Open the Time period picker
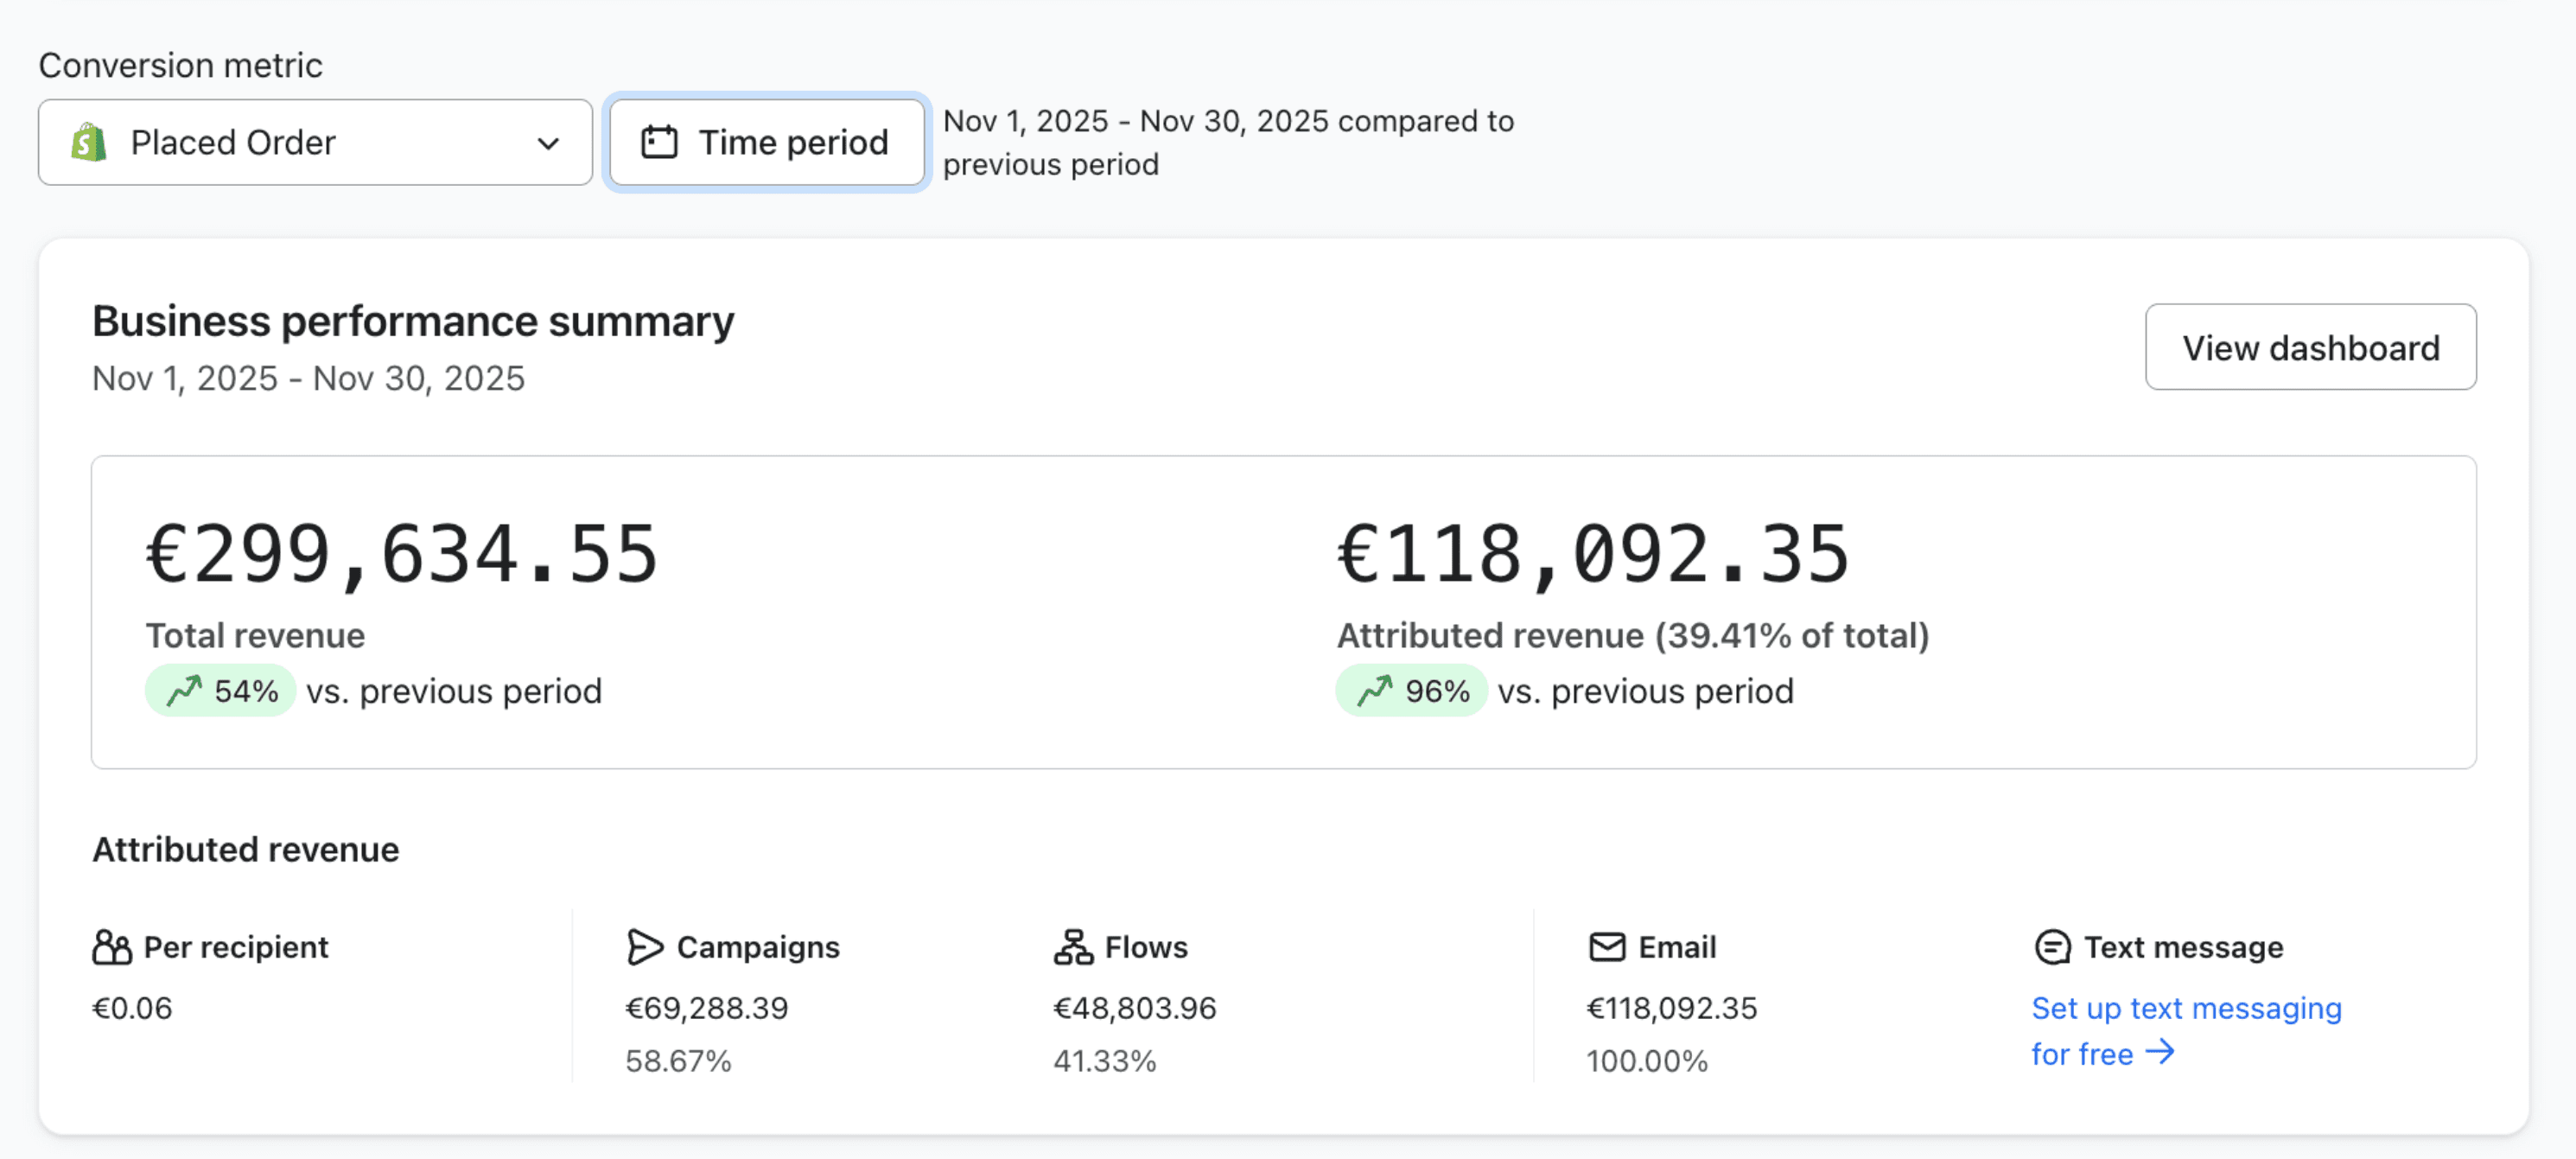This screenshot has height=1159, width=2576. click(767, 142)
